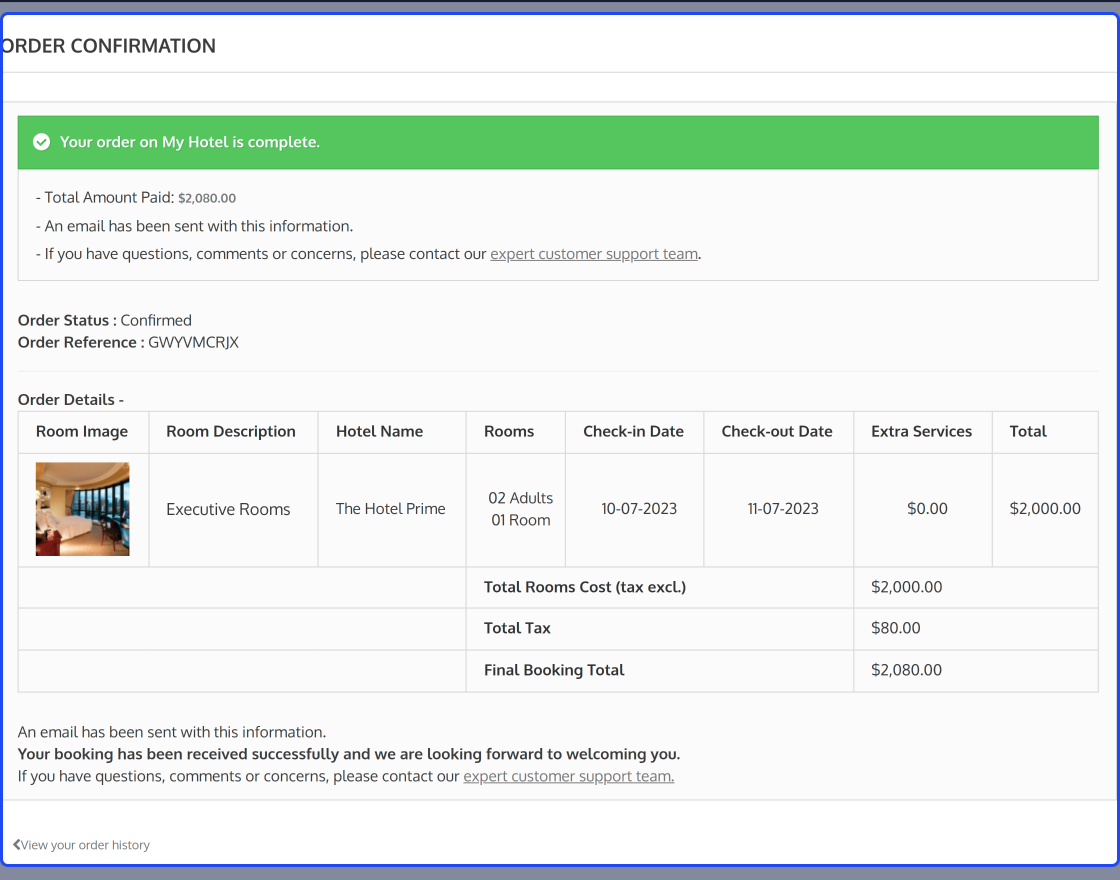Open the expert customer support team link in the summary box
The image size is (1120, 880).
point(594,254)
